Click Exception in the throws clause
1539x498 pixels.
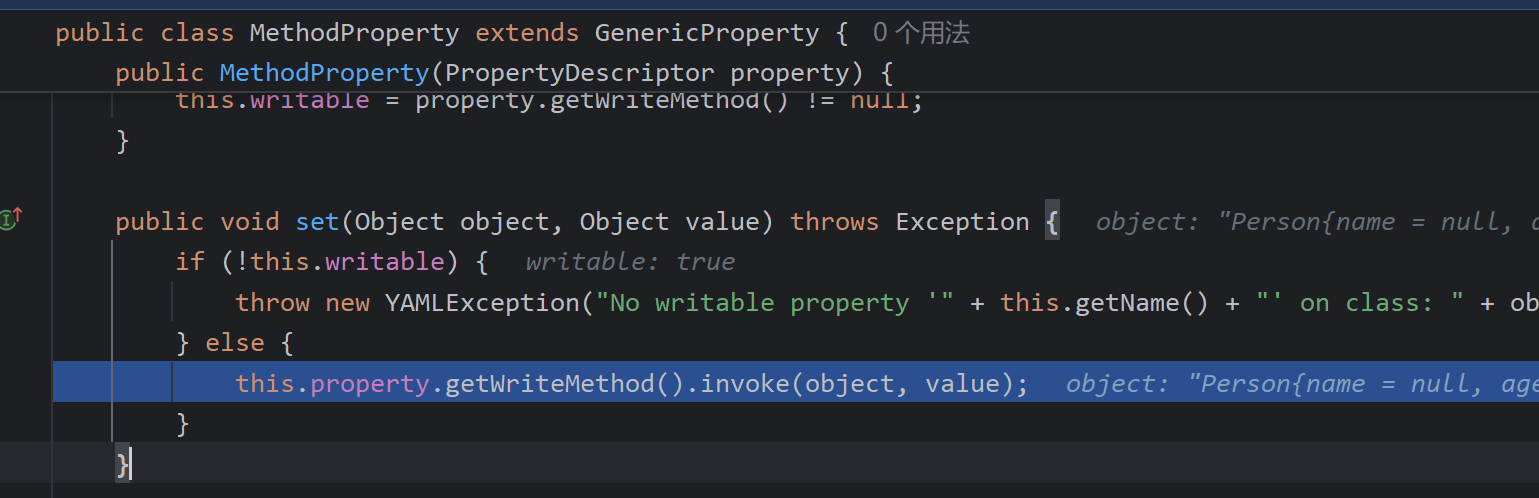tap(962, 222)
